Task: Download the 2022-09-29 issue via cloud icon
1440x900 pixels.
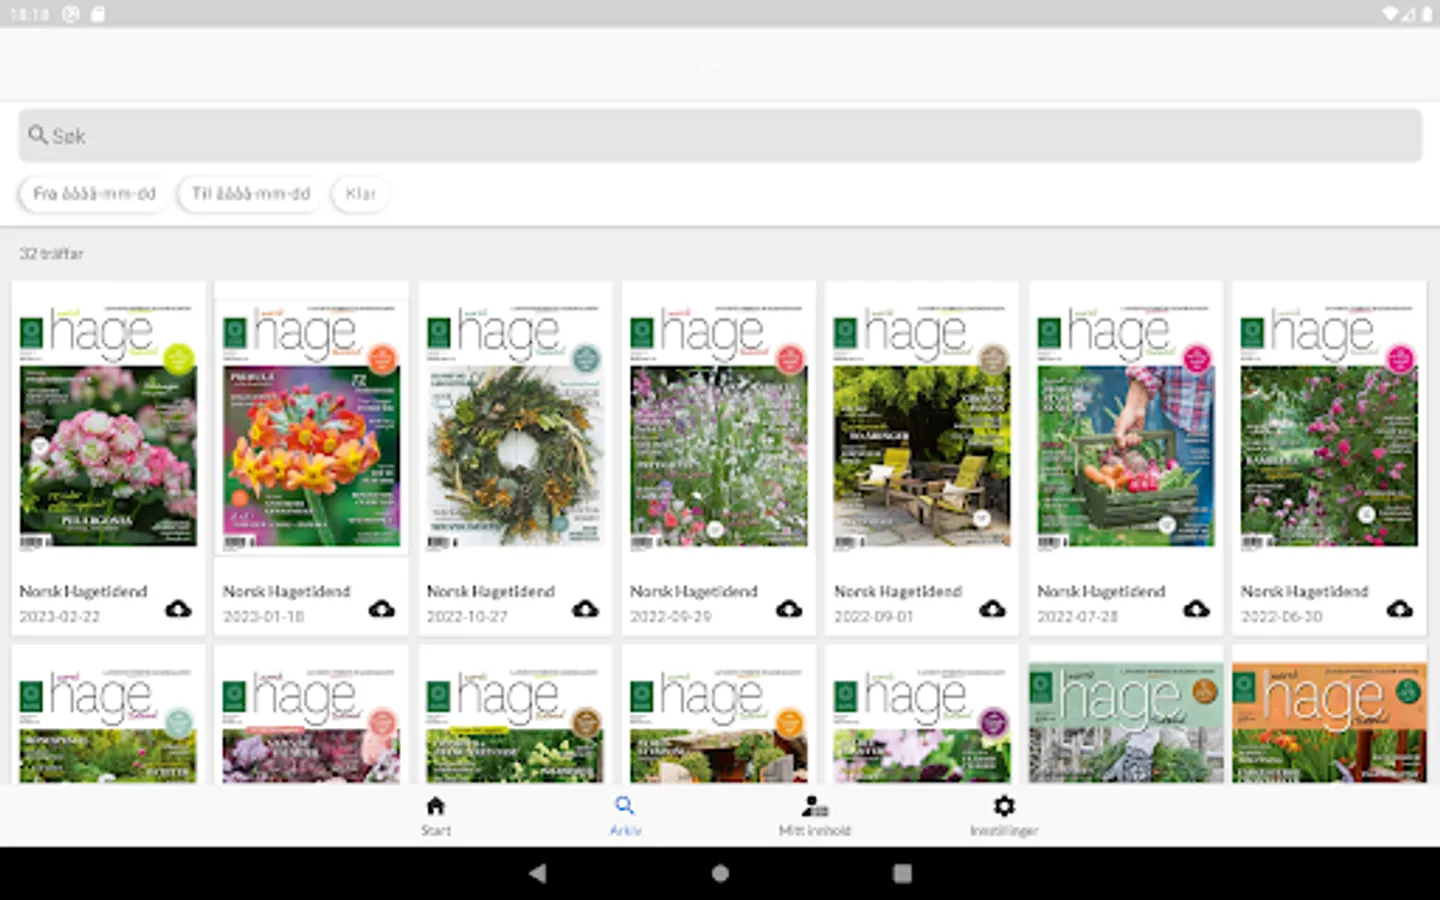Action: pyautogui.click(x=789, y=608)
